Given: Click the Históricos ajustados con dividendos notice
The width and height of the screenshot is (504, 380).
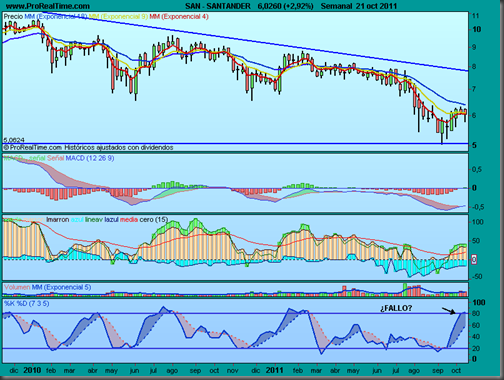Looking at the screenshot, I should (119, 147).
